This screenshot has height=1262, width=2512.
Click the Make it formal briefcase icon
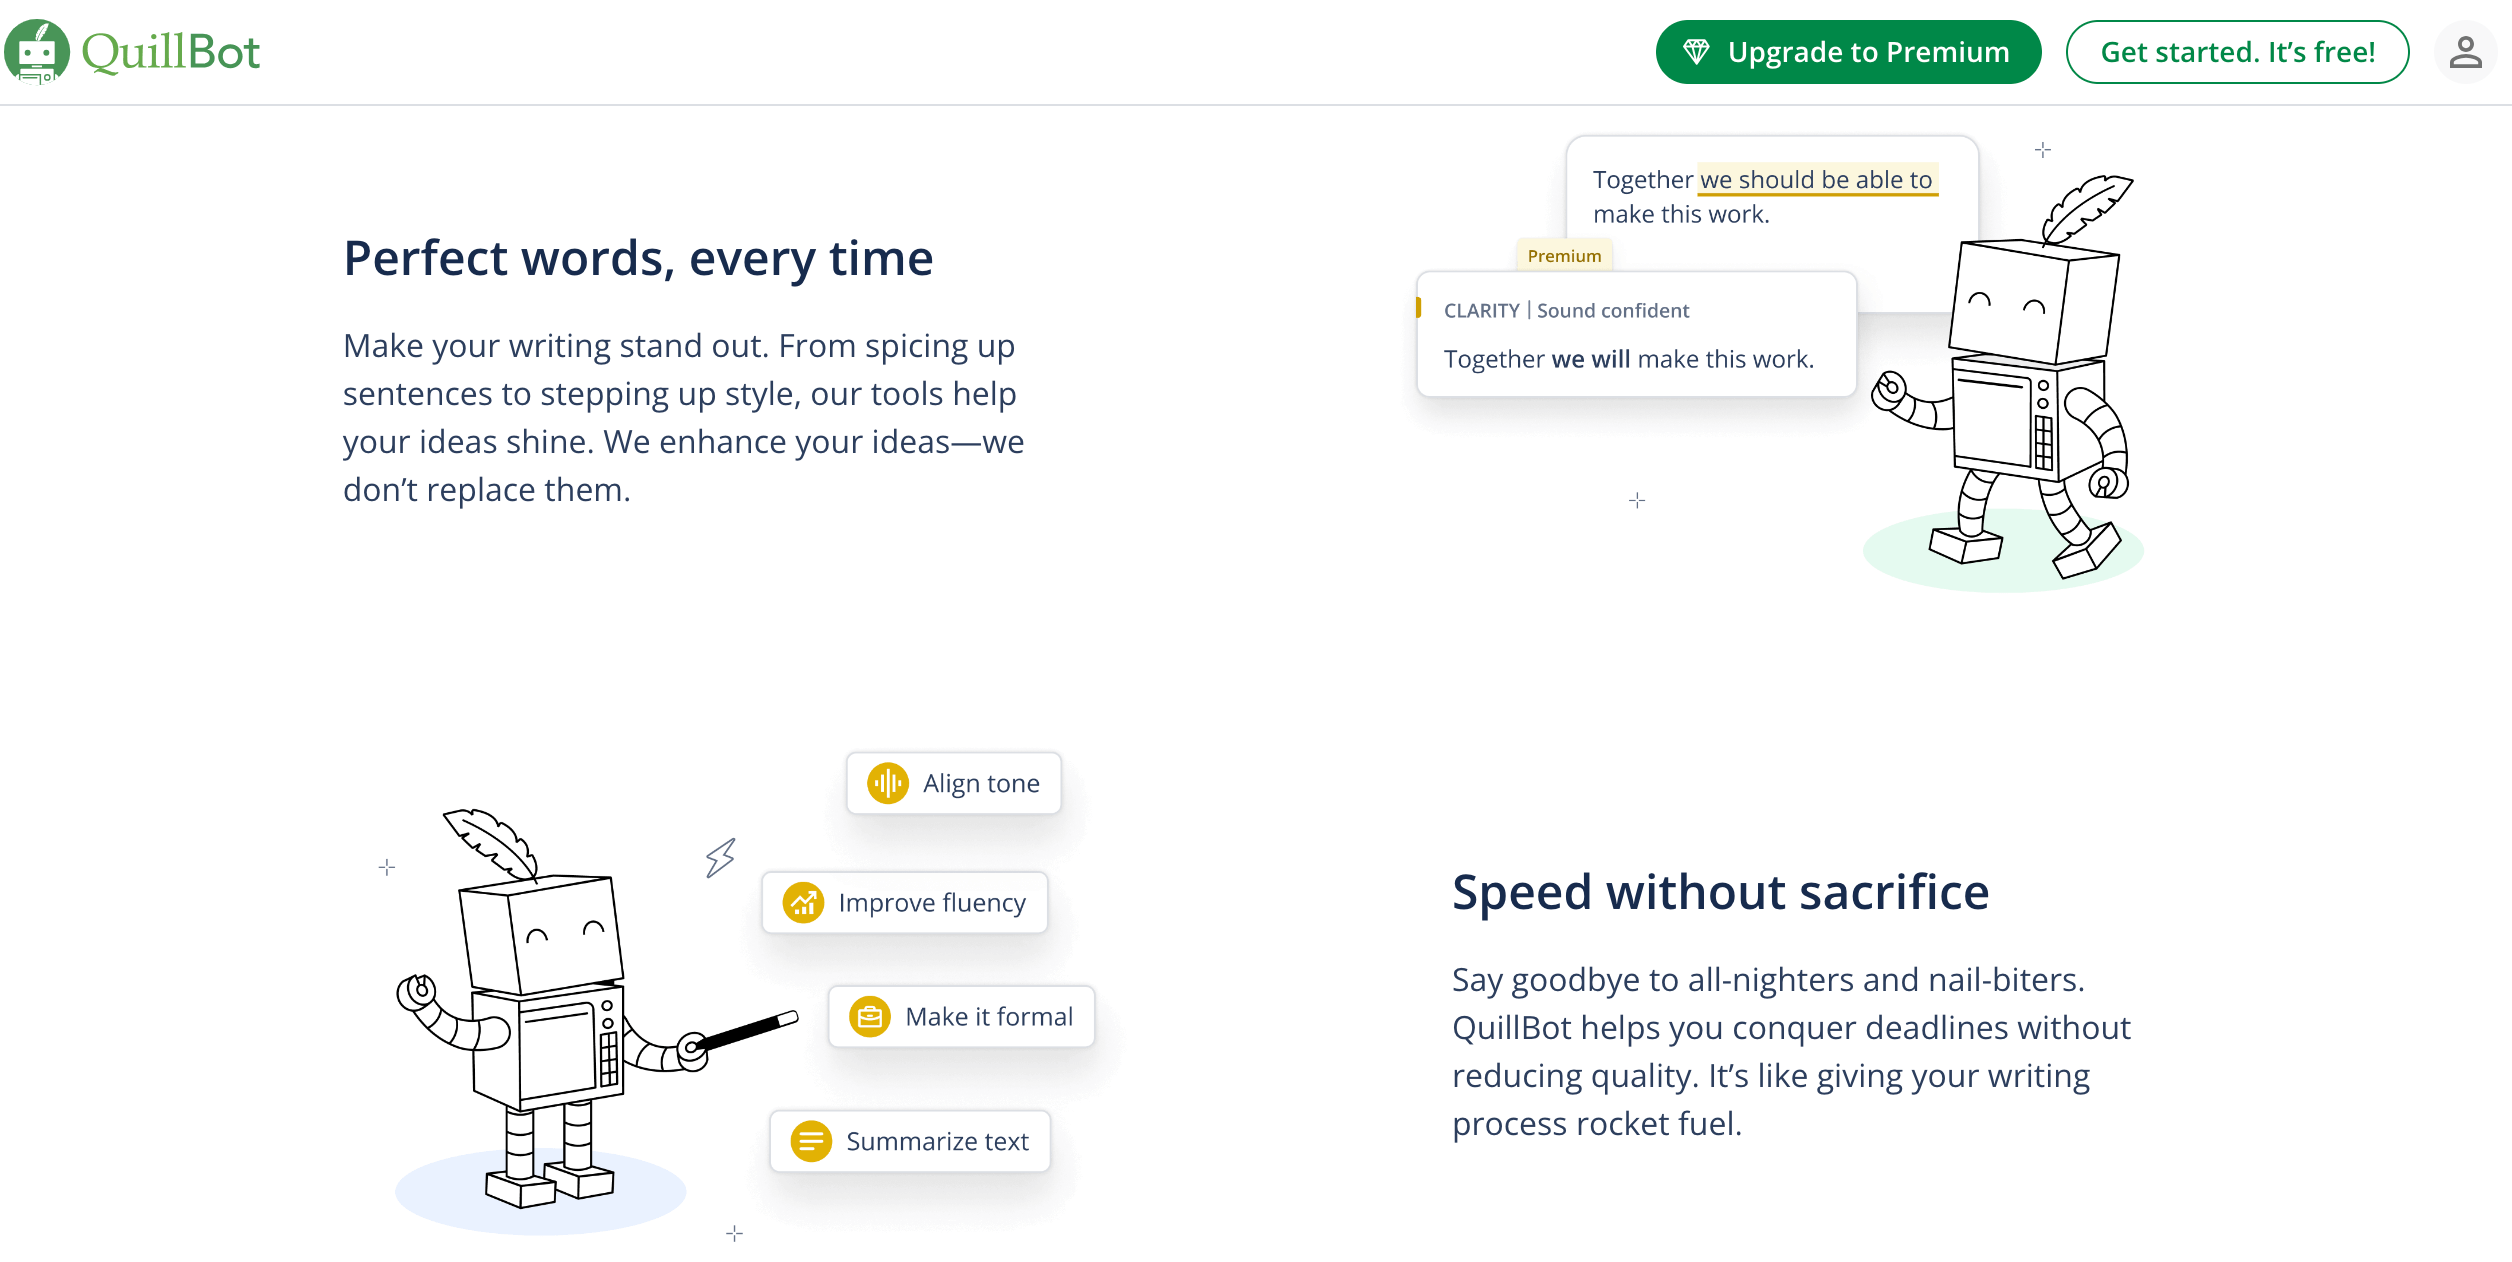pyautogui.click(x=870, y=1017)
